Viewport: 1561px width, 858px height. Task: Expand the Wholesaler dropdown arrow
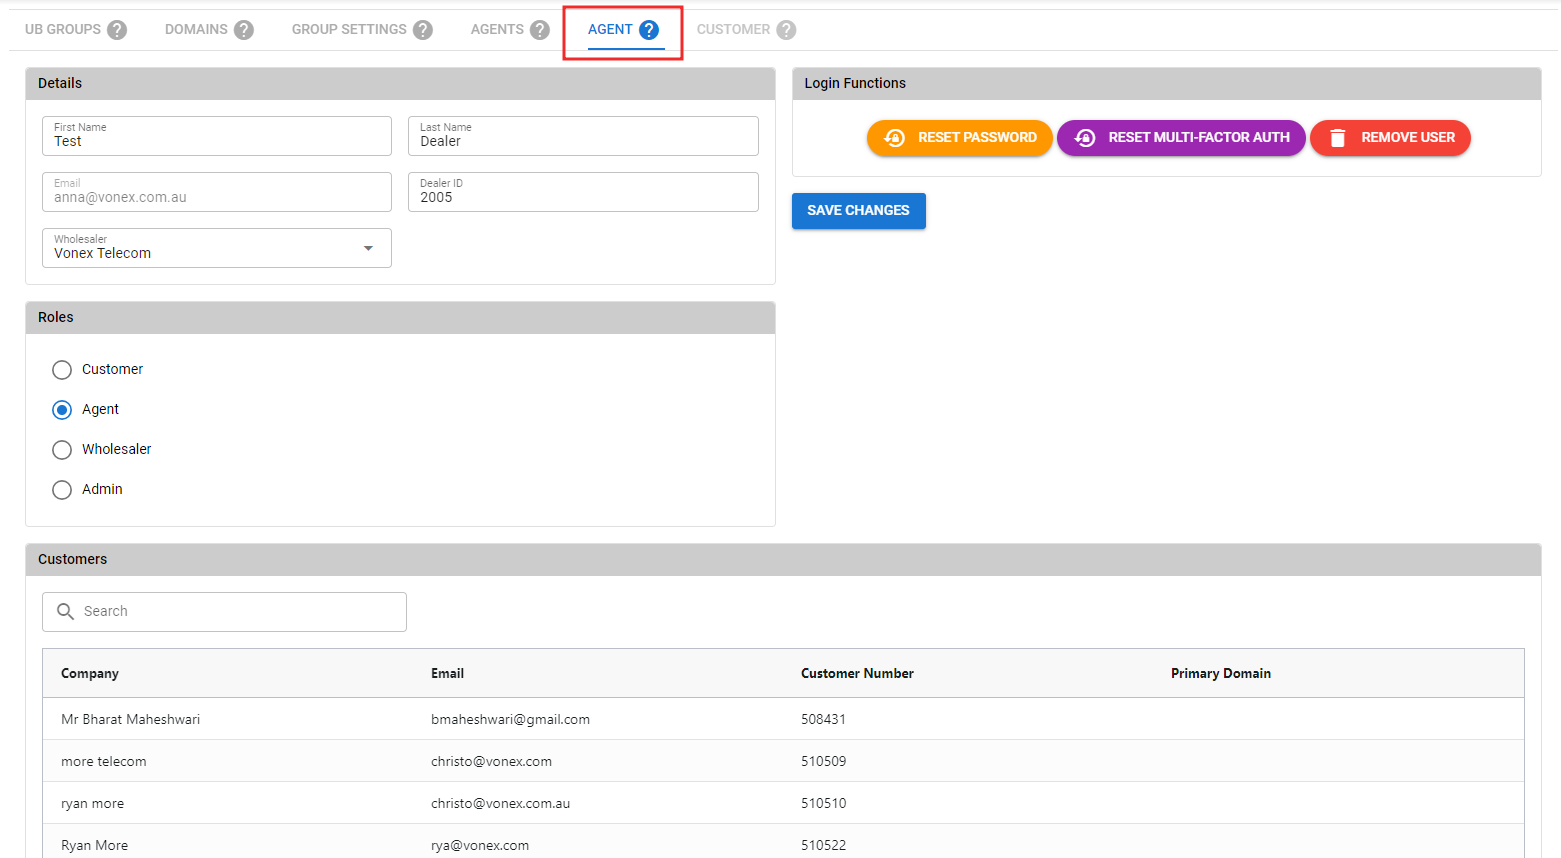point(368,248)
